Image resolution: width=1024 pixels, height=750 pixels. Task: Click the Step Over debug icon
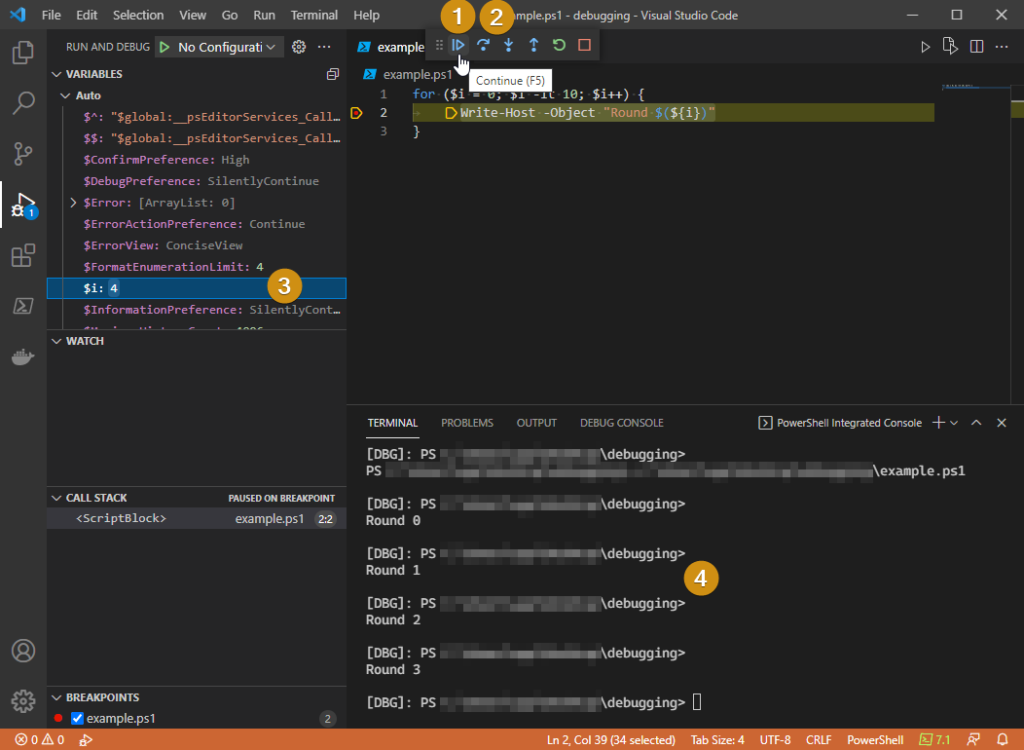[x=482, y=44]
